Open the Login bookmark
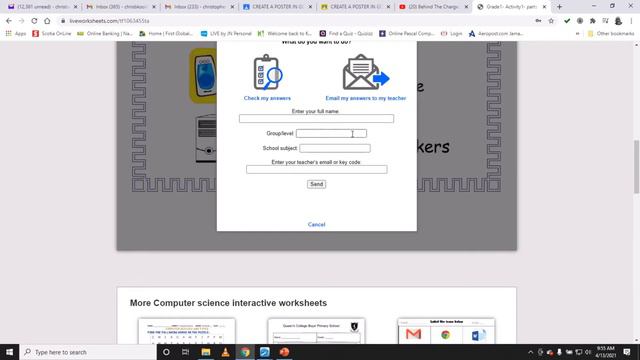This screenshot has height=360, width=640. point(452,33)
